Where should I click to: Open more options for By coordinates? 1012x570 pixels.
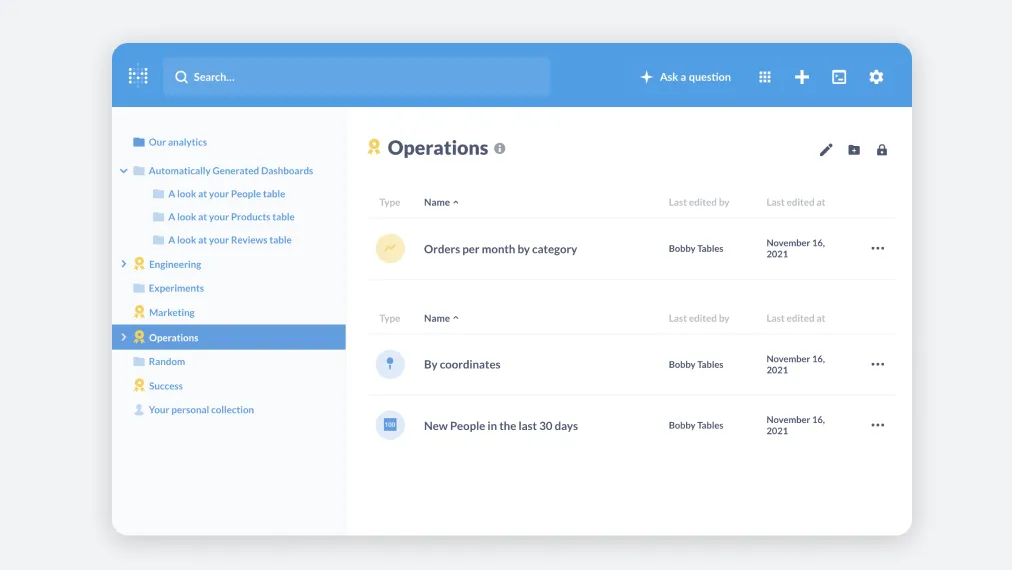tap(877, 364)
